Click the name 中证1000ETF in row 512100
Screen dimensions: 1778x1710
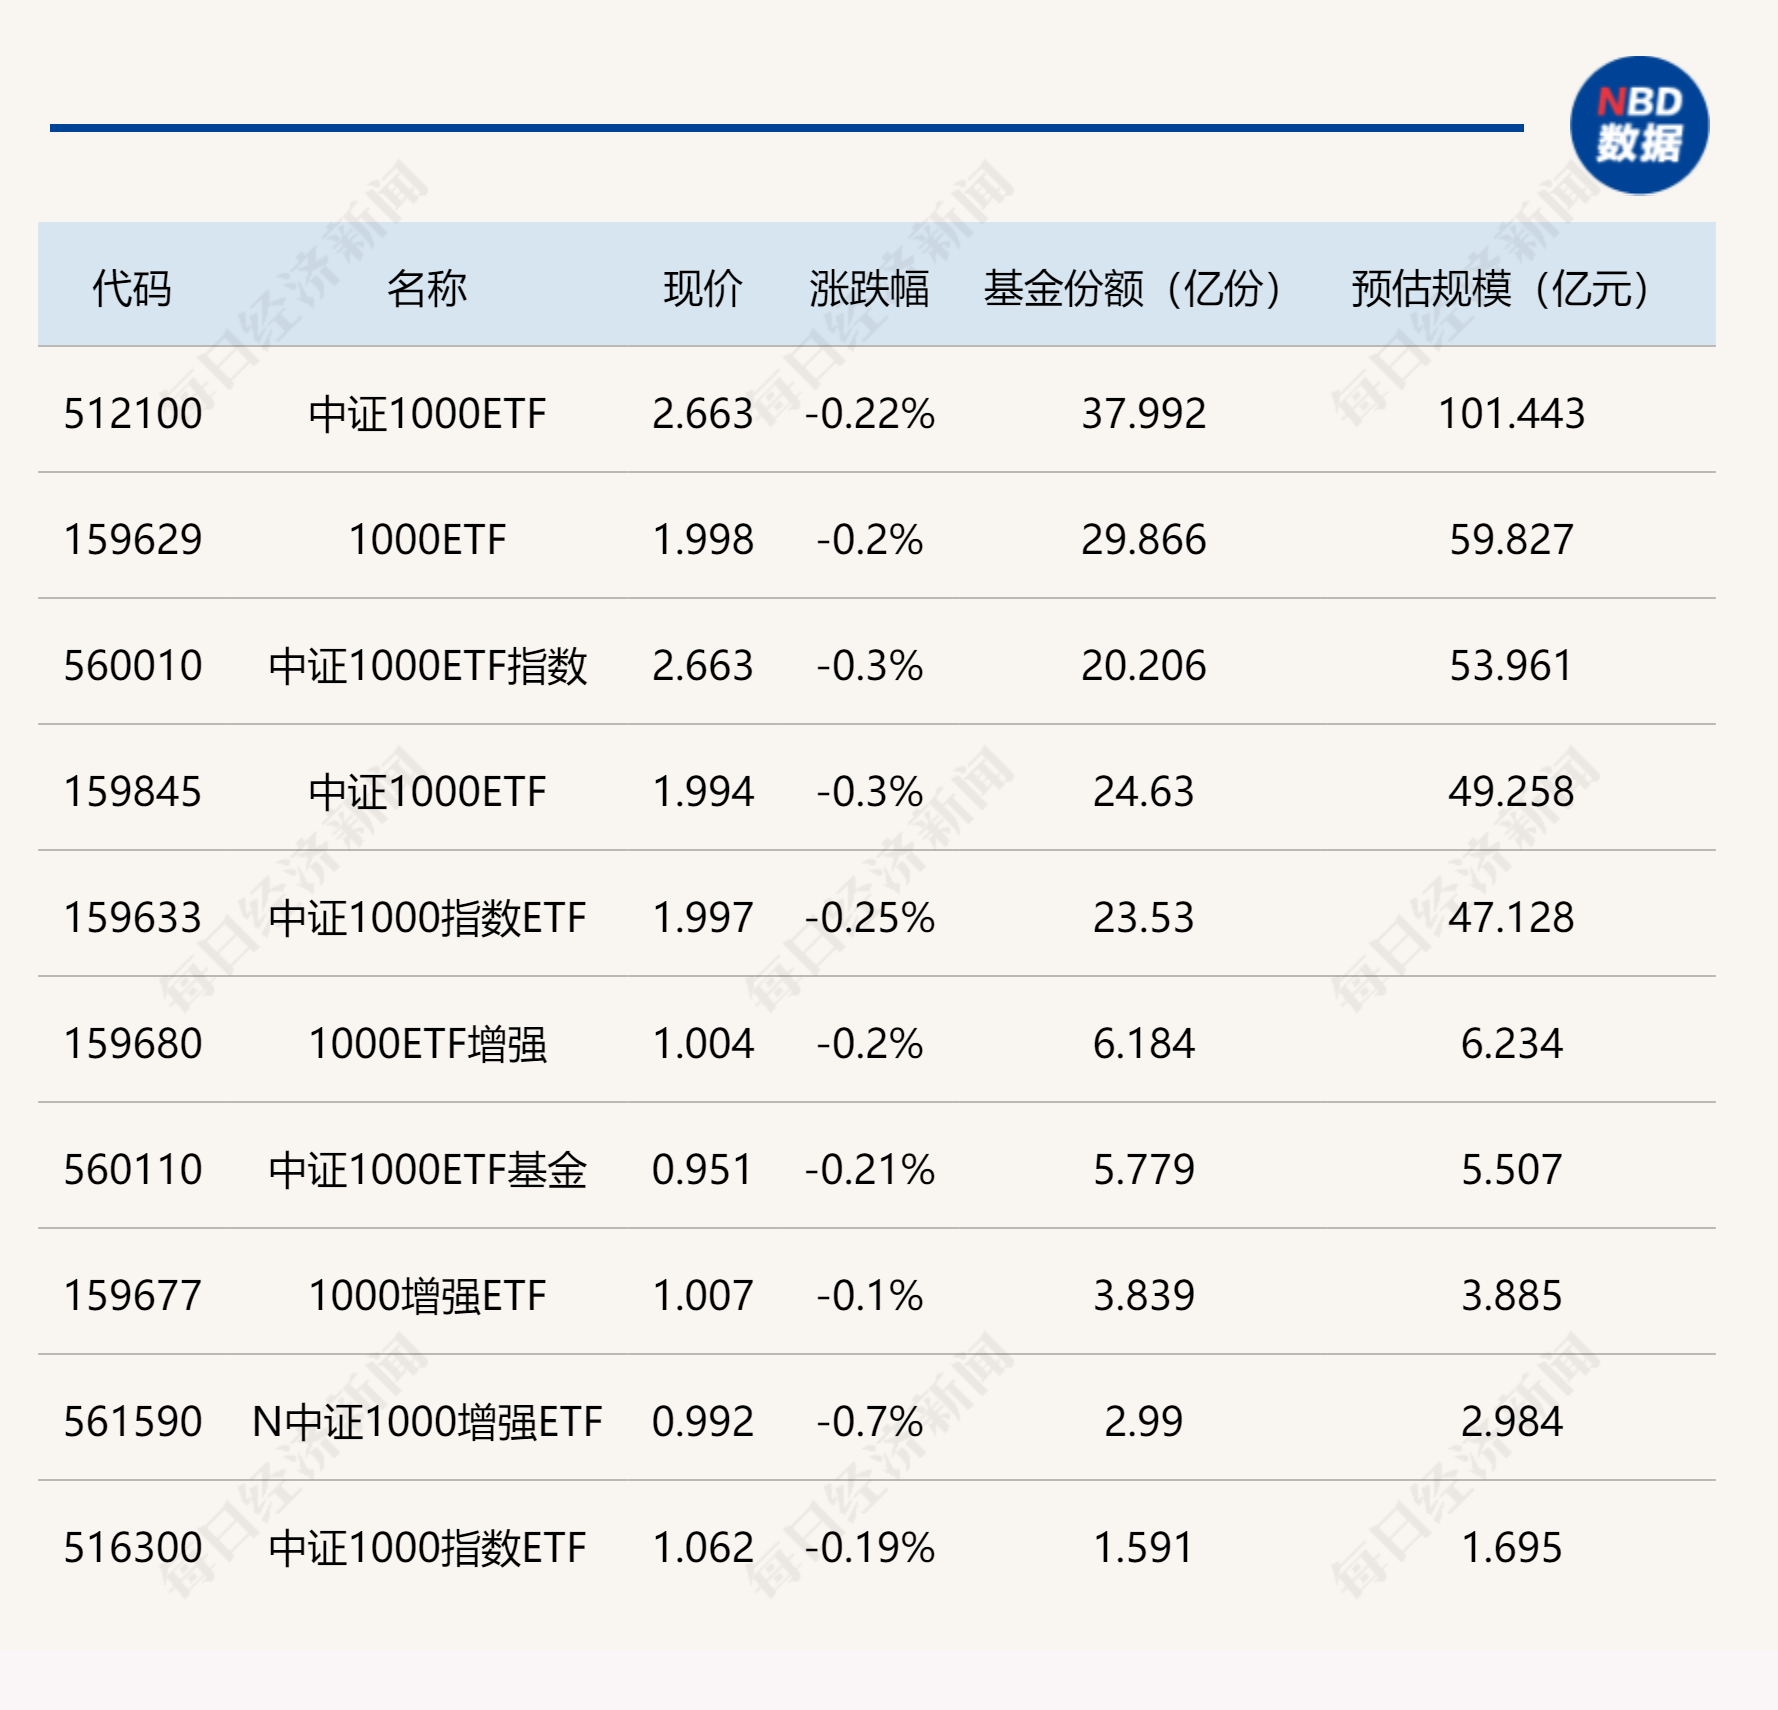click(427, 414)
